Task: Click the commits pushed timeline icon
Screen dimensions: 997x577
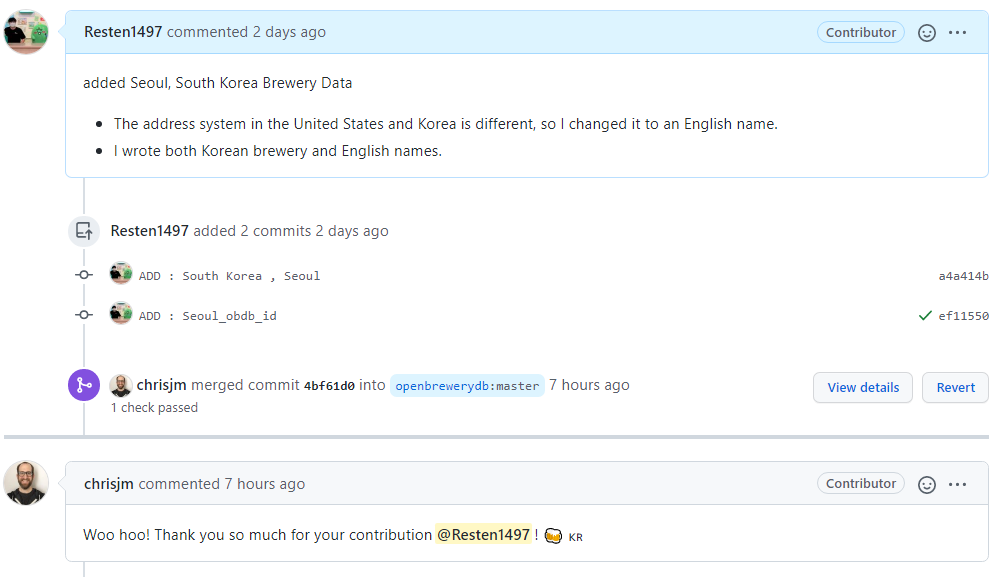Action: [84, 231]
